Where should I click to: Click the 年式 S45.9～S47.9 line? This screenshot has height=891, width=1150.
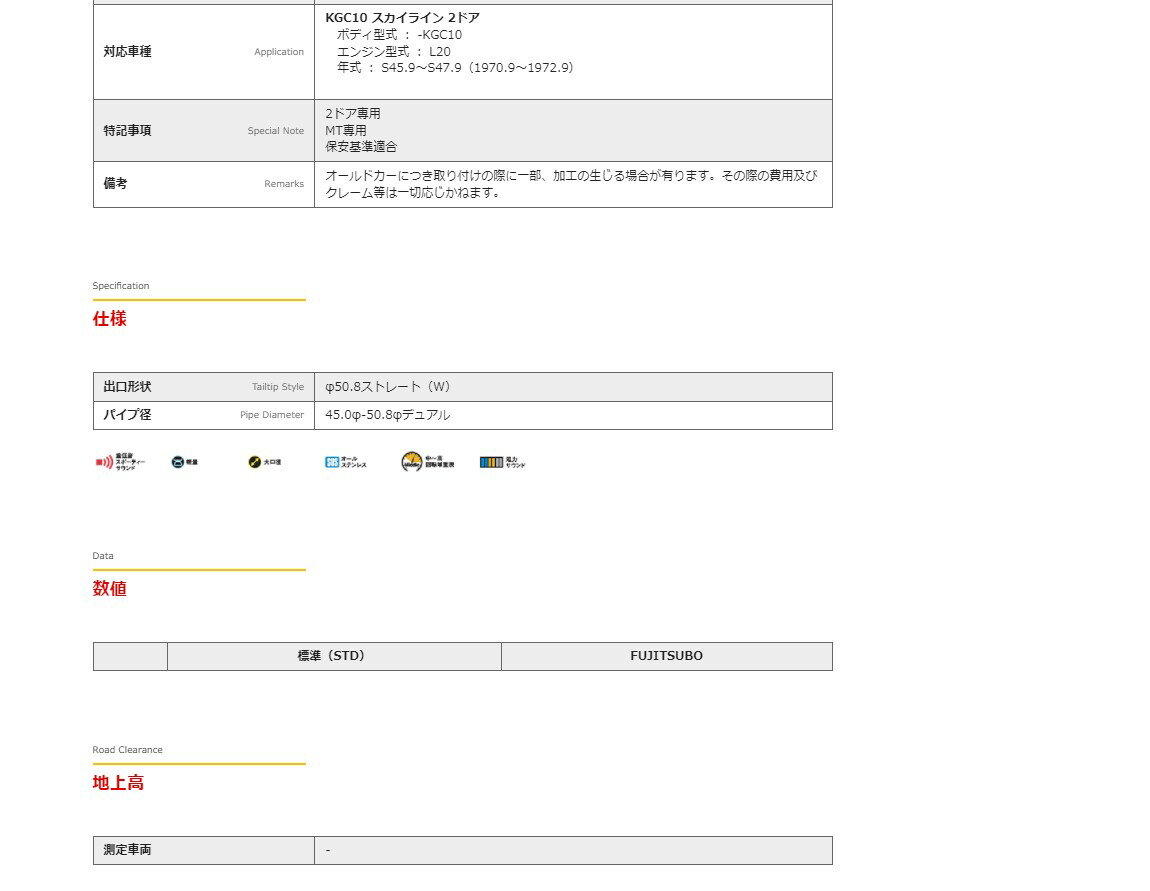click(455, 67)
